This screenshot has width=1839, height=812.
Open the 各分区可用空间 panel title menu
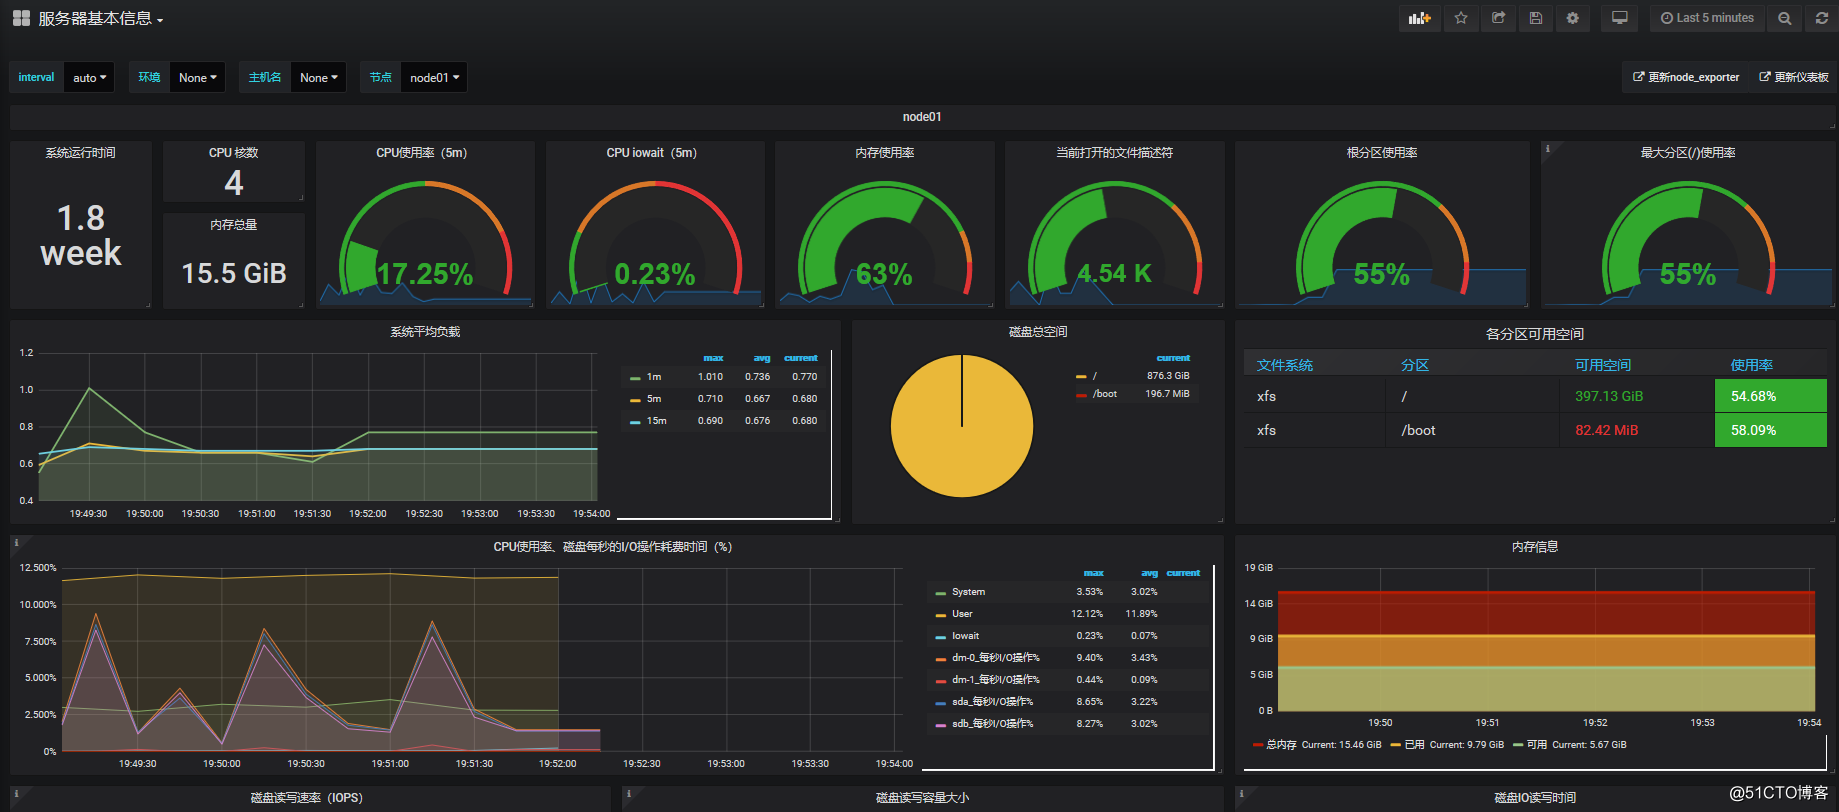pyautogui.click(x=1535, y=333)
